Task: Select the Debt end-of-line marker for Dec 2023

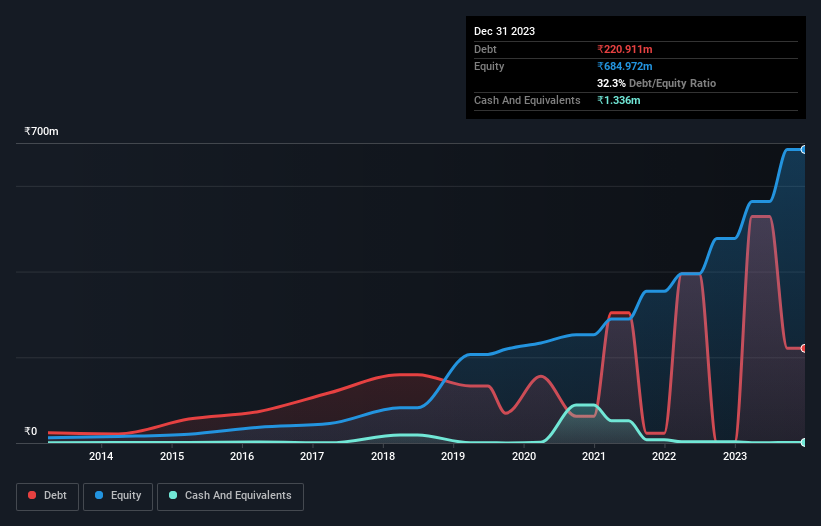Action: pyautogui.click(x=804, y=349)
